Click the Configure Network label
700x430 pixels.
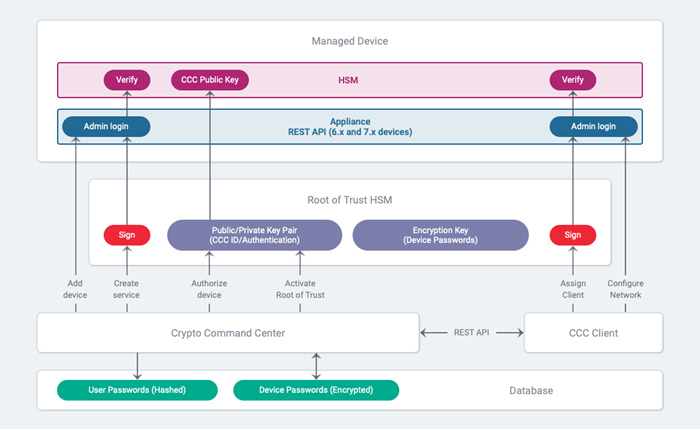point(626,289)
